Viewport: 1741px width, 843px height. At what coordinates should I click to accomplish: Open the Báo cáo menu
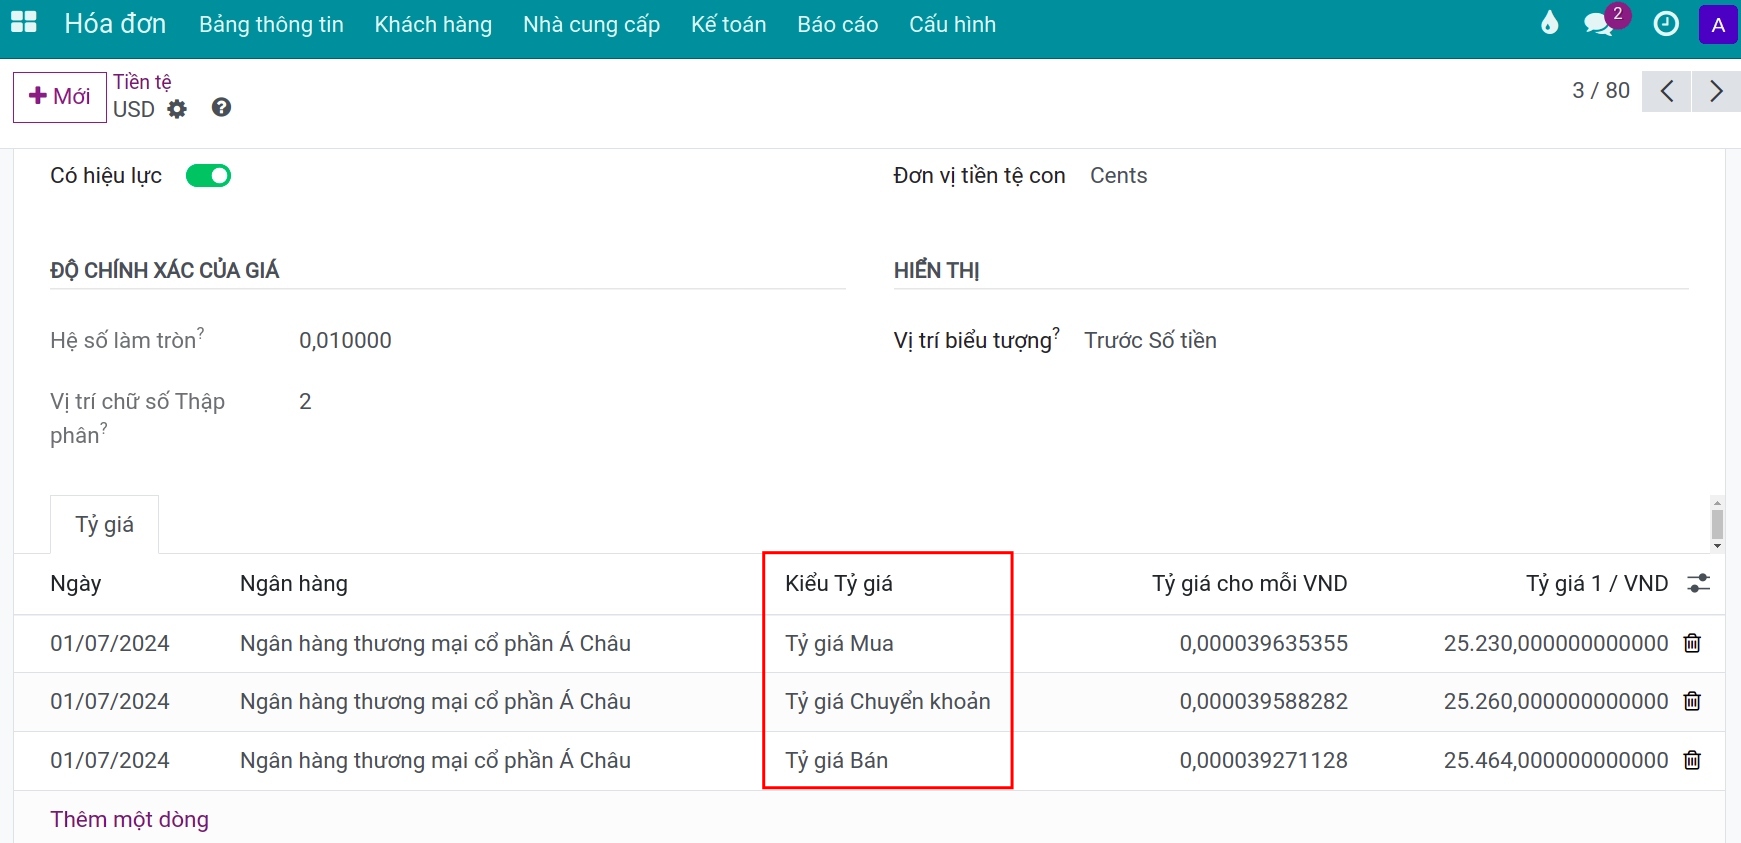pos(837,25)
